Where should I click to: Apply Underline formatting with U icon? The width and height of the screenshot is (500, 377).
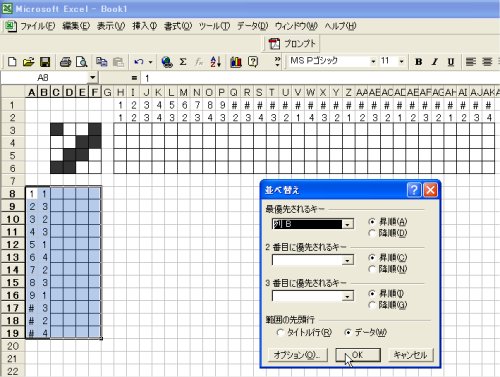point(451,62)
